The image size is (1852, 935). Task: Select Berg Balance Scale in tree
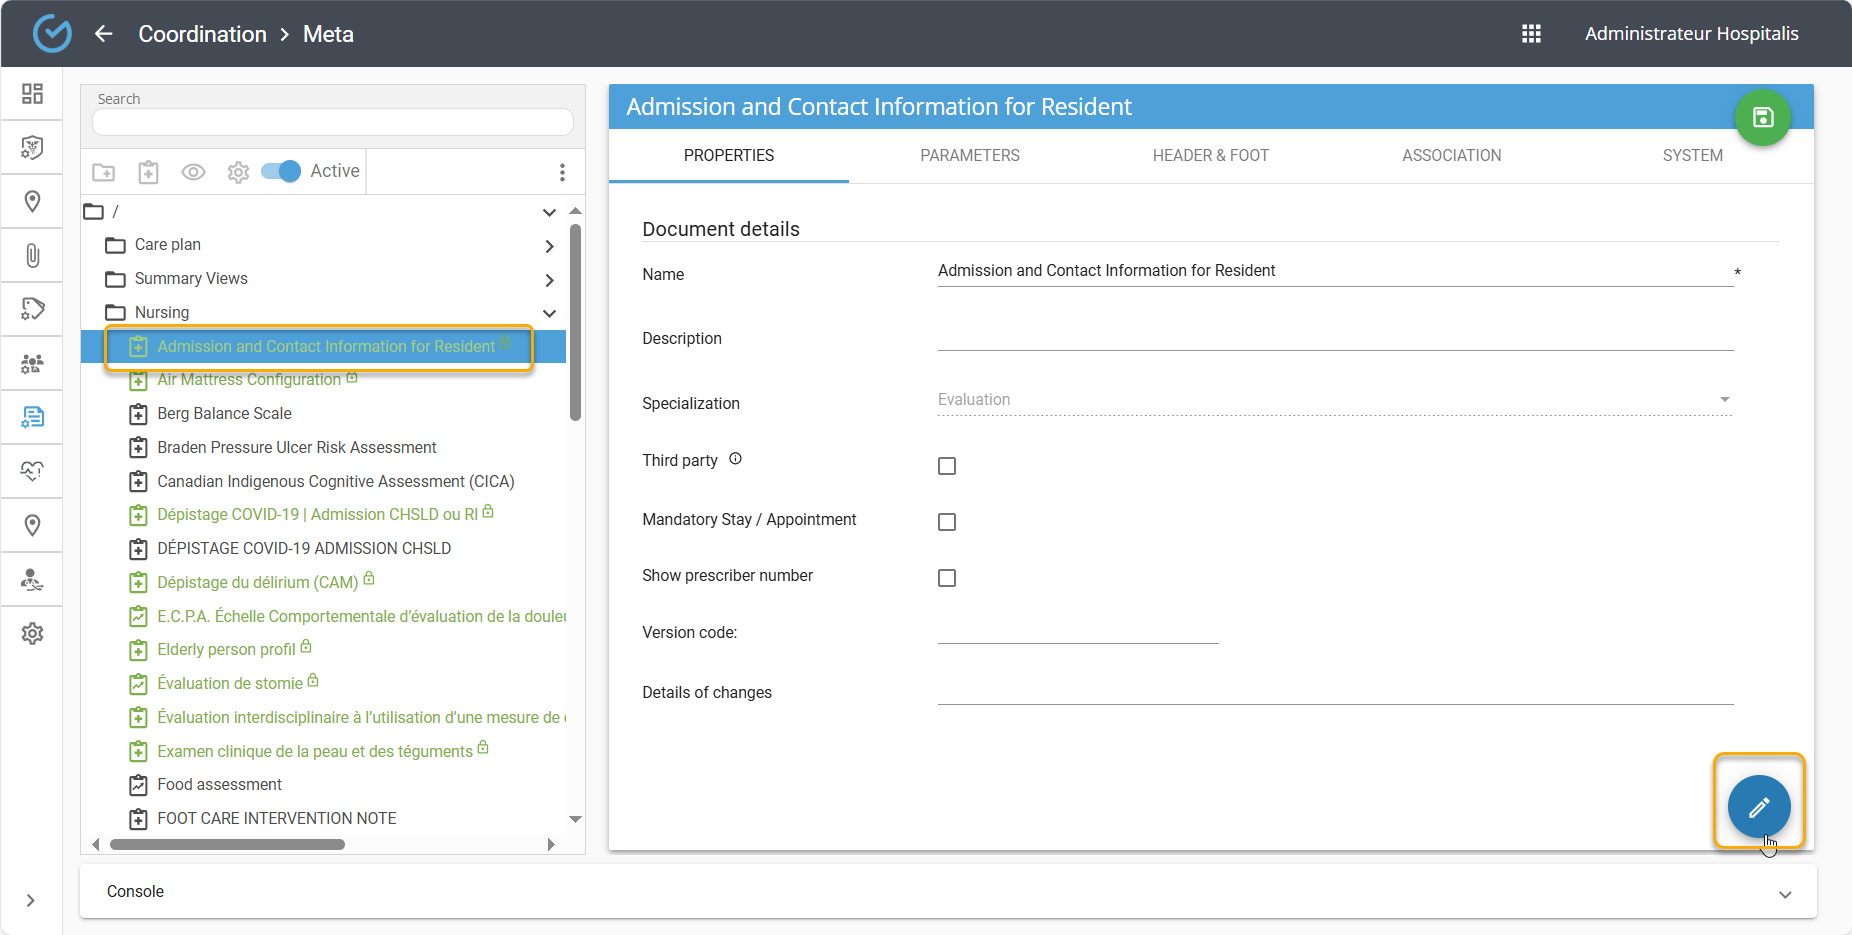(x=224, y=414)
